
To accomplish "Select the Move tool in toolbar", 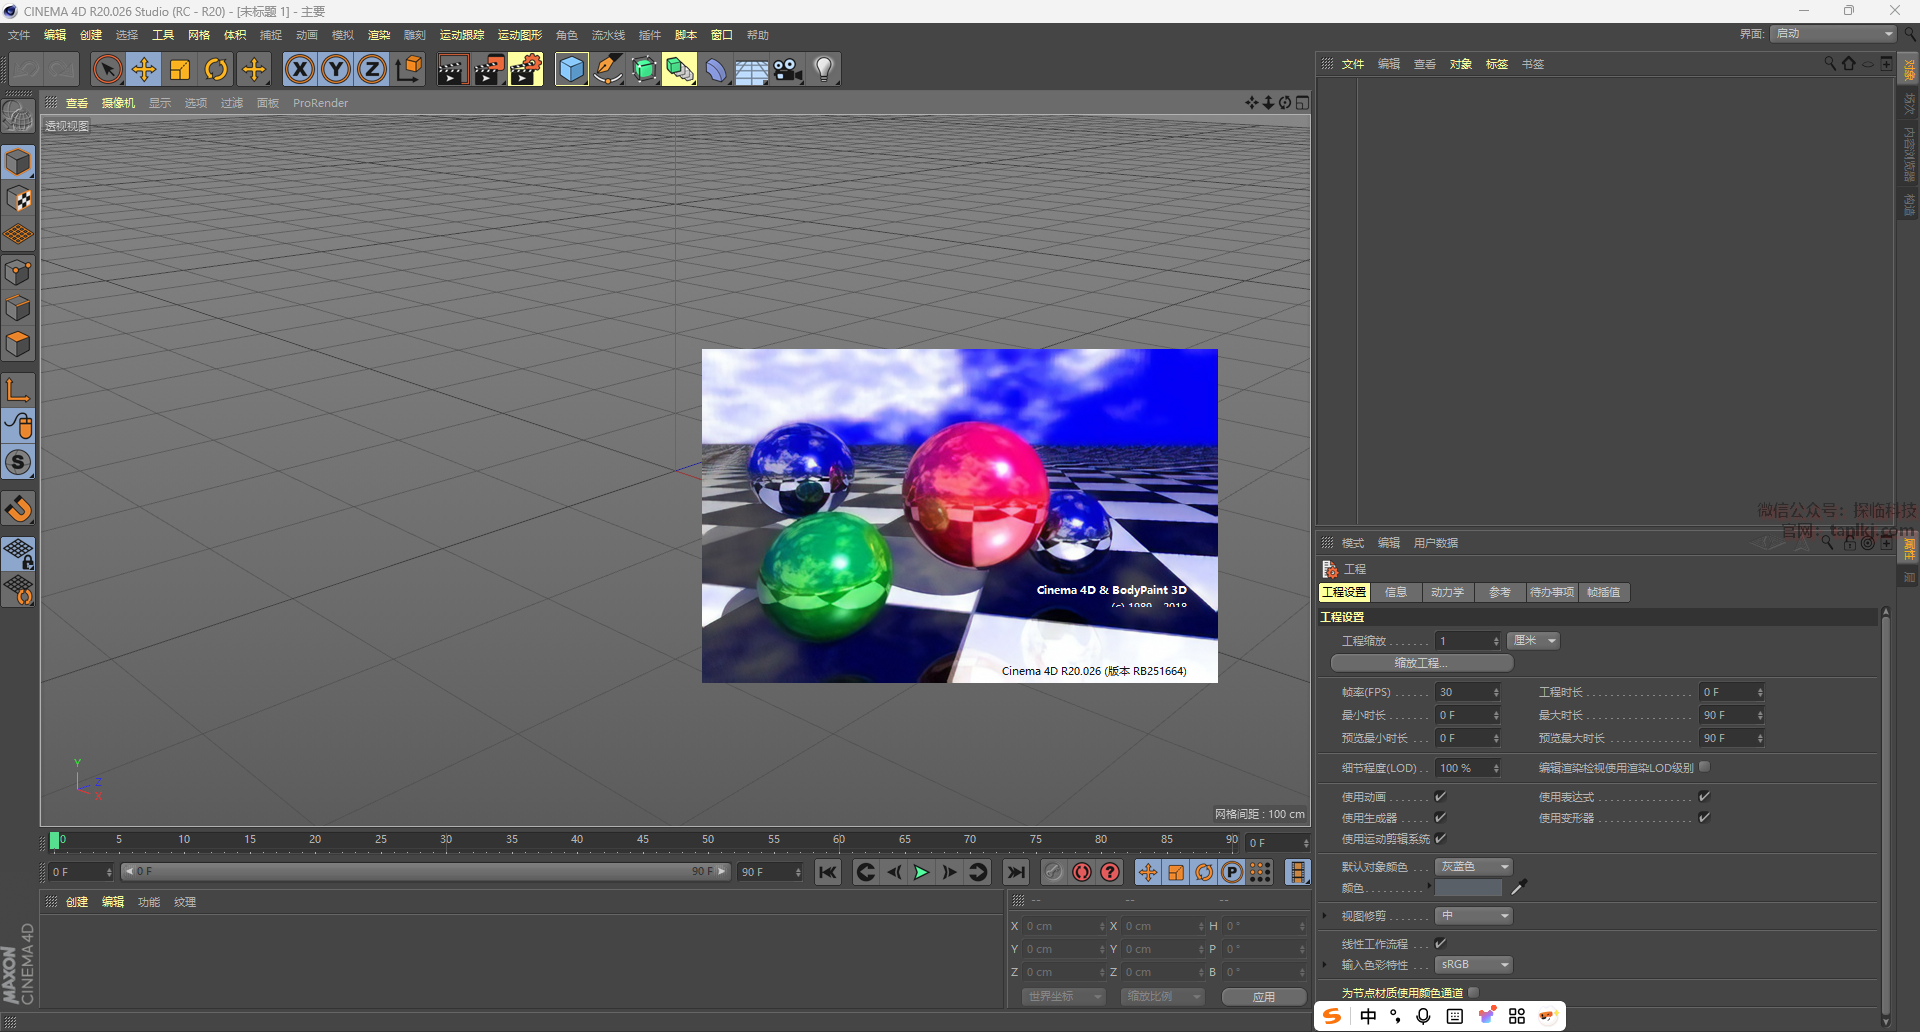I will coord(144,69).
